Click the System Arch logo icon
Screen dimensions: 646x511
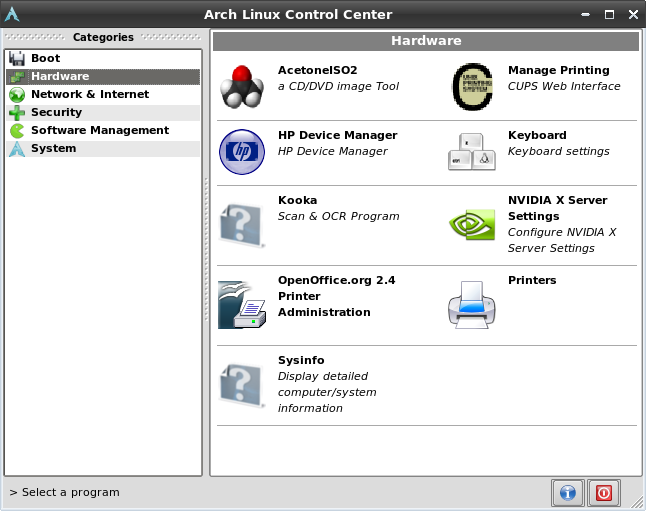click(x=17, y=149)
